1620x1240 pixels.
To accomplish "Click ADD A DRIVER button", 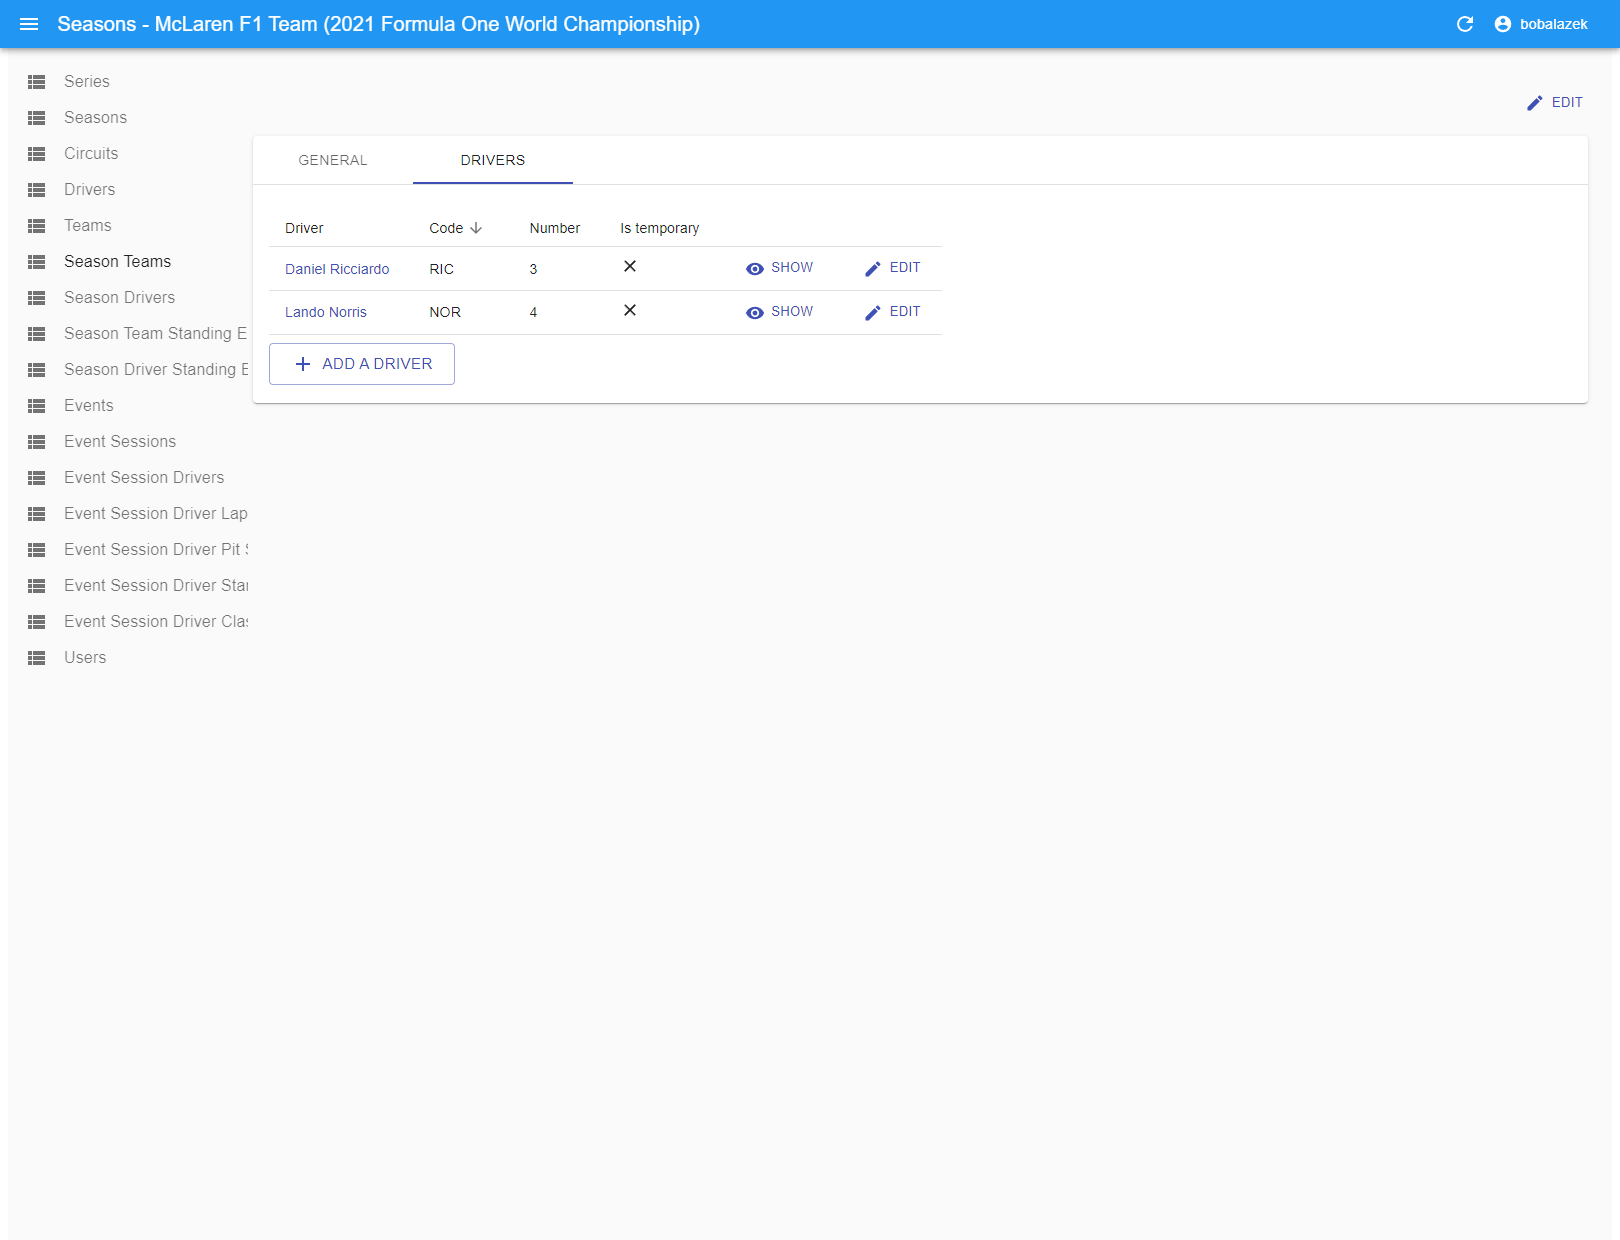I will (x=362, y=364).
